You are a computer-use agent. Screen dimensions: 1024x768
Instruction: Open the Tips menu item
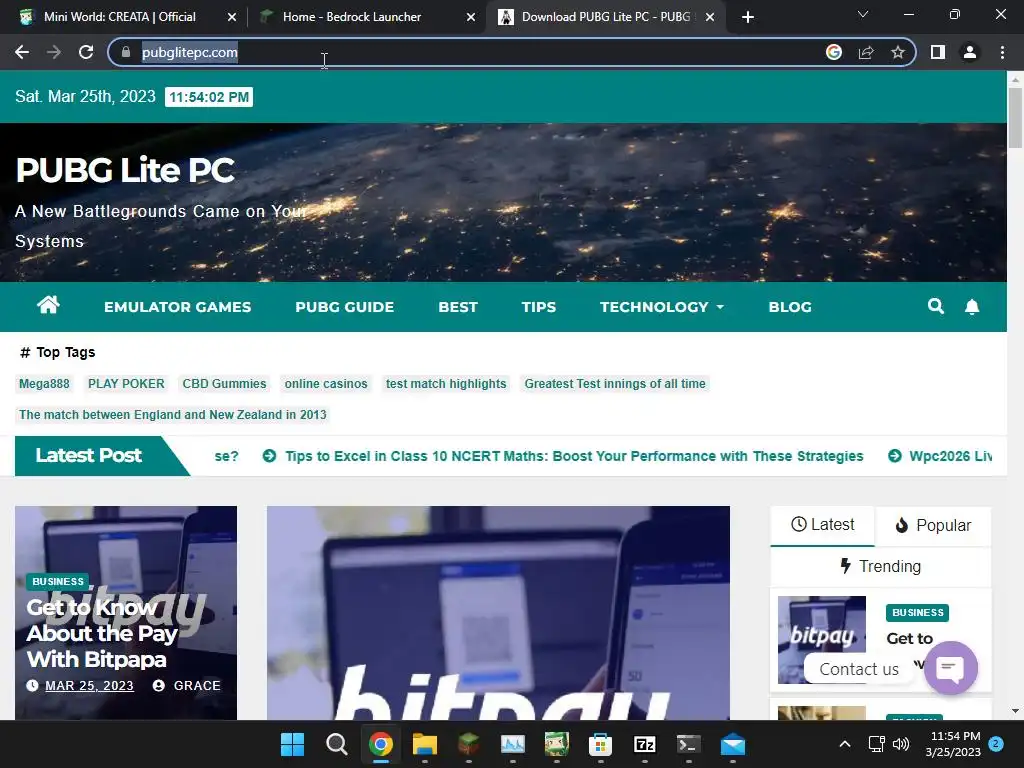[x=539, y=307]
